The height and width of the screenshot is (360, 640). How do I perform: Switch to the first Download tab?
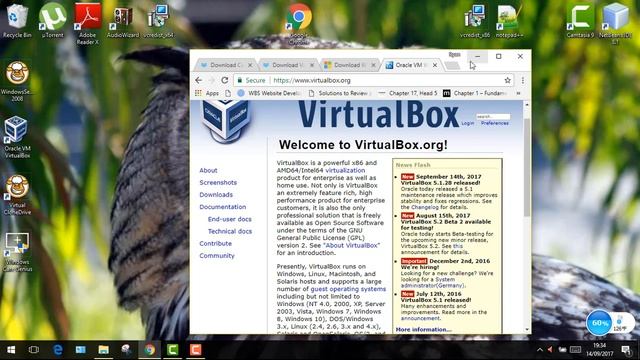coord(225,65)
